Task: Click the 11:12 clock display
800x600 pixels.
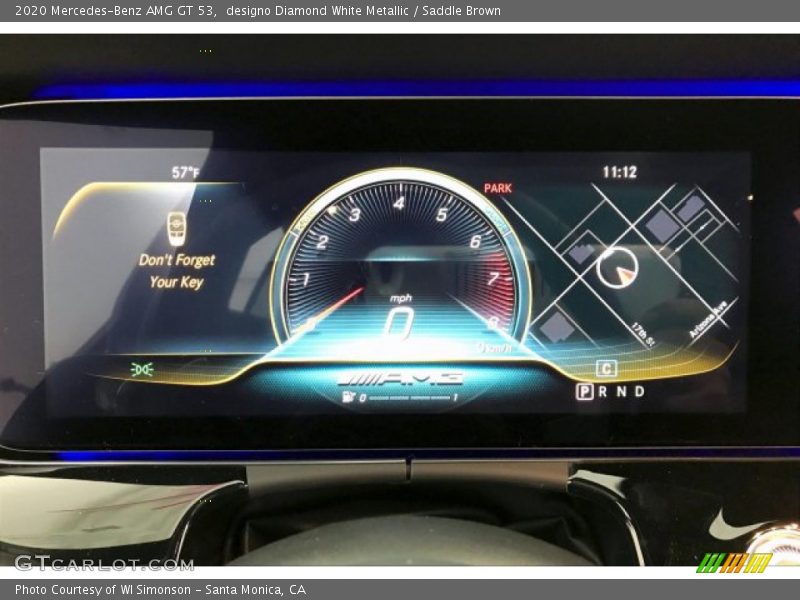Action: pyautogui.click(x=619, y=172)
